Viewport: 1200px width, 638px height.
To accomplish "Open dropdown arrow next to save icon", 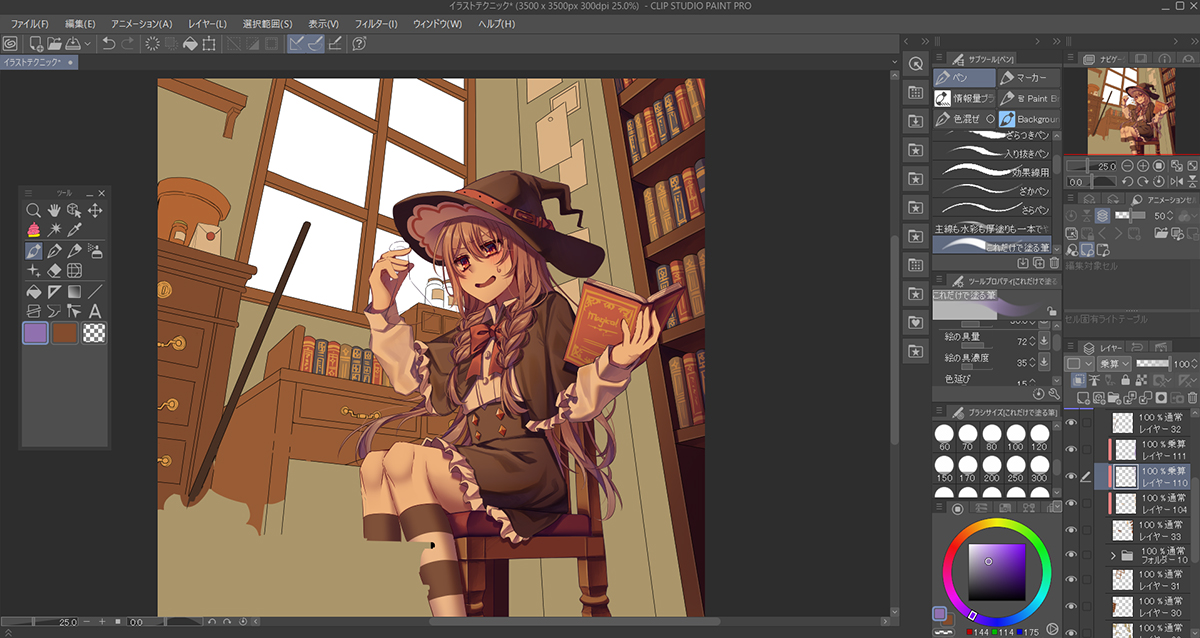I will point(88,44).
